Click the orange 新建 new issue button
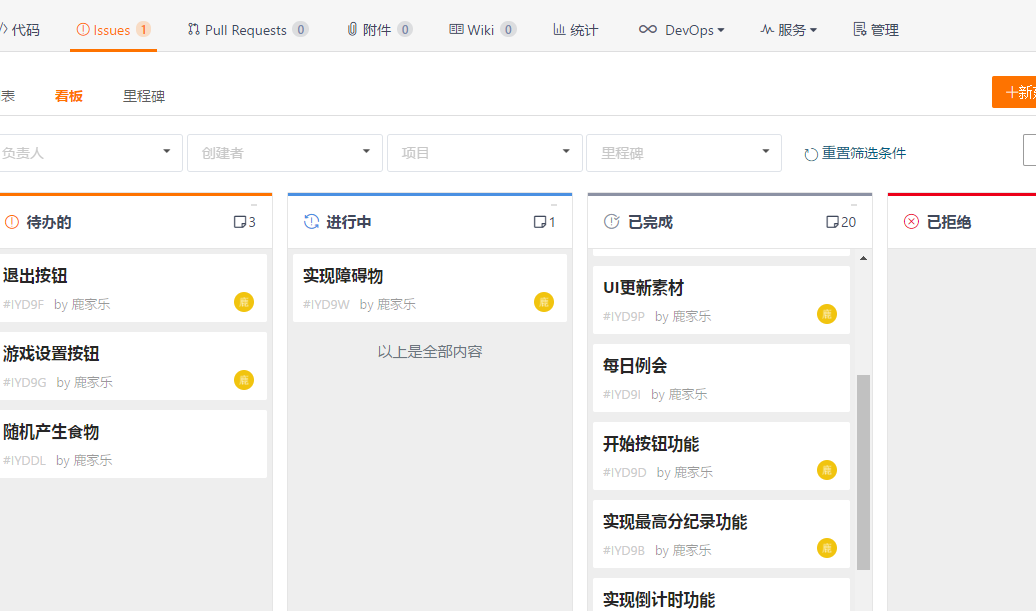Viewport: 1036px width, 611px height. coord(1014,92)
